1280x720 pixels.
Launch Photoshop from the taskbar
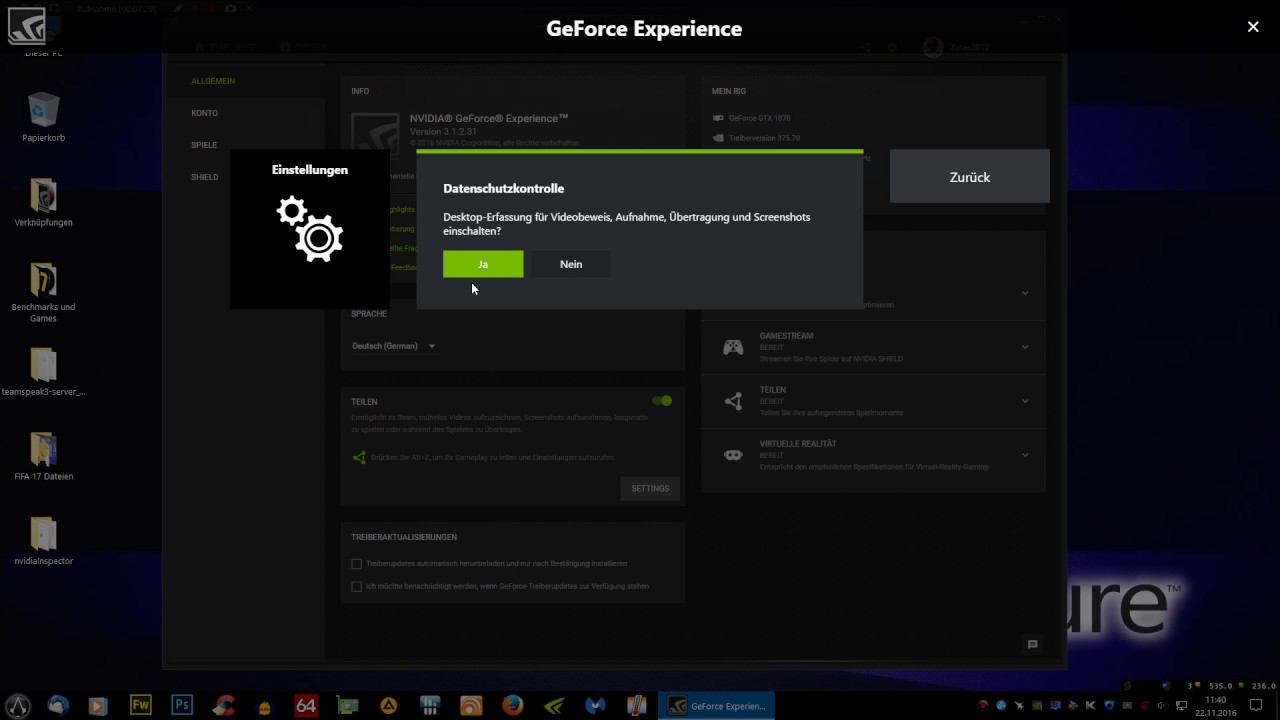tap(181, 705)
